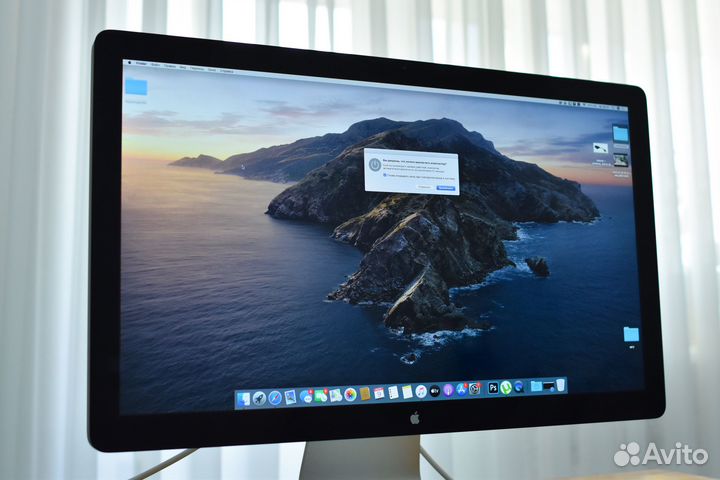Open uTorrent green icon in Dock
Viewport: 720px width, 480px height.
(506, 387)
